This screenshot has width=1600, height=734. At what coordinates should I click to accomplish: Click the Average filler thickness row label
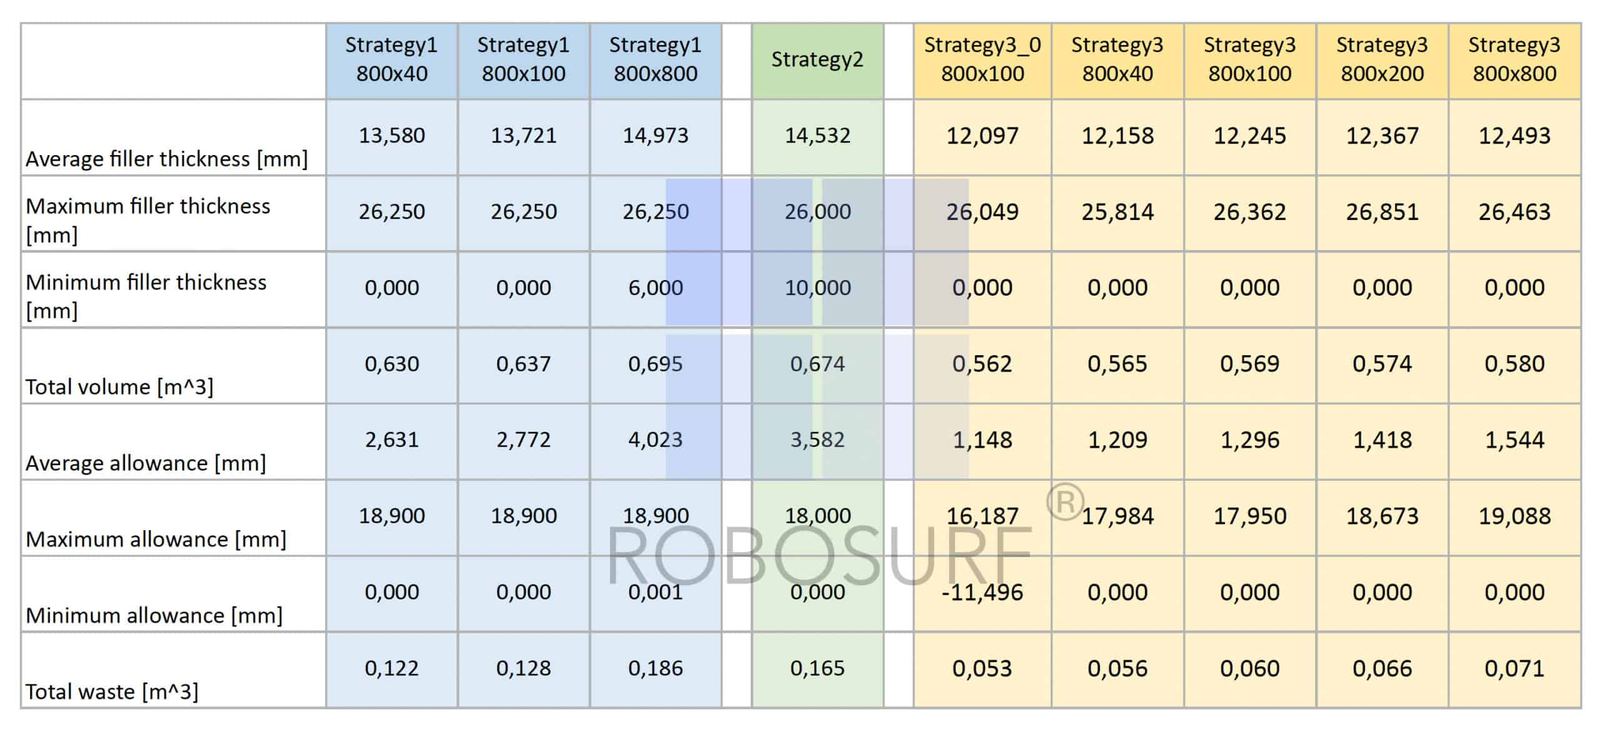pyautogui.click(x=166, y=159)
